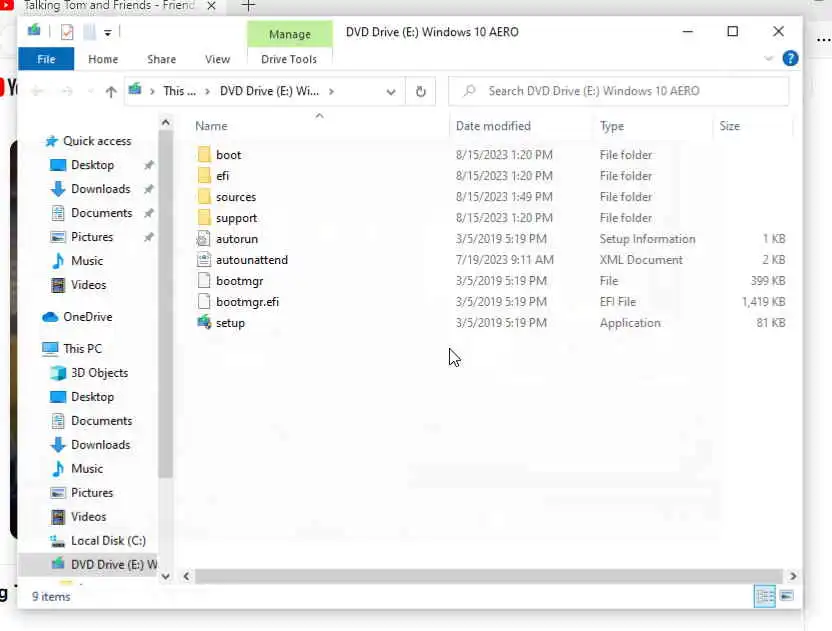Viewport: 832px width, 631px height.
Task: Switch to Details view in status bar
Action: pos(765,596)
